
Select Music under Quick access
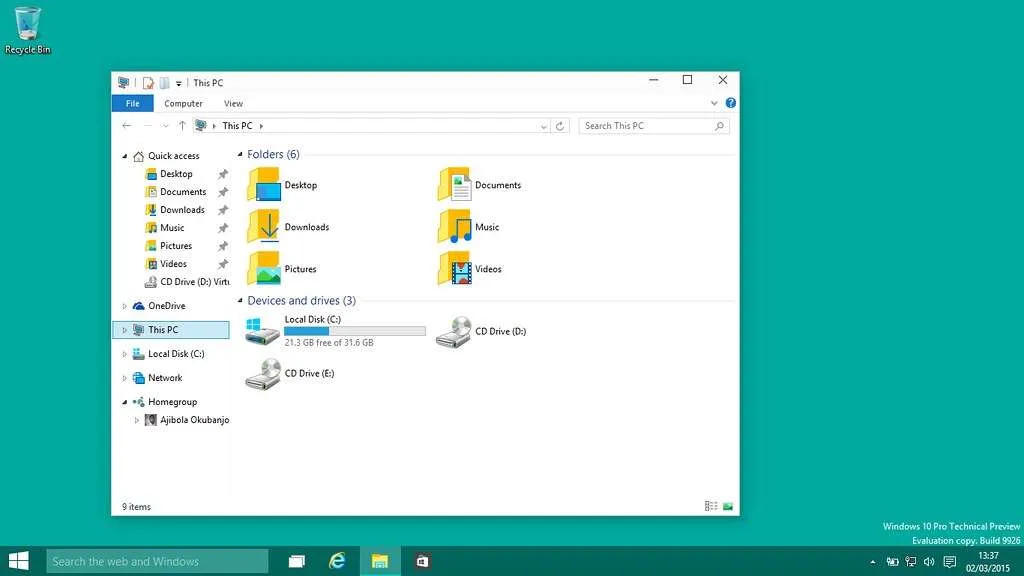[x=172, y=228]
